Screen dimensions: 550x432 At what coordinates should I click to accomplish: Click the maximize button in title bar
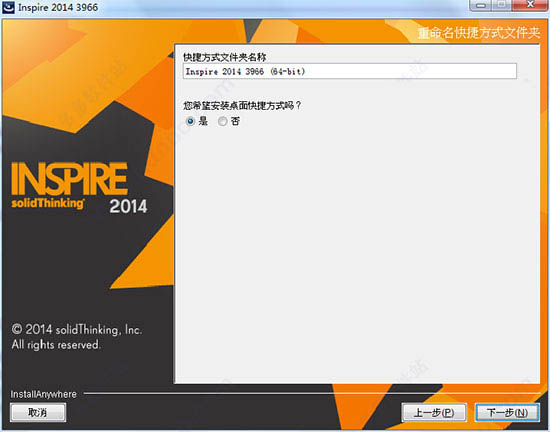tap(502, 5)
